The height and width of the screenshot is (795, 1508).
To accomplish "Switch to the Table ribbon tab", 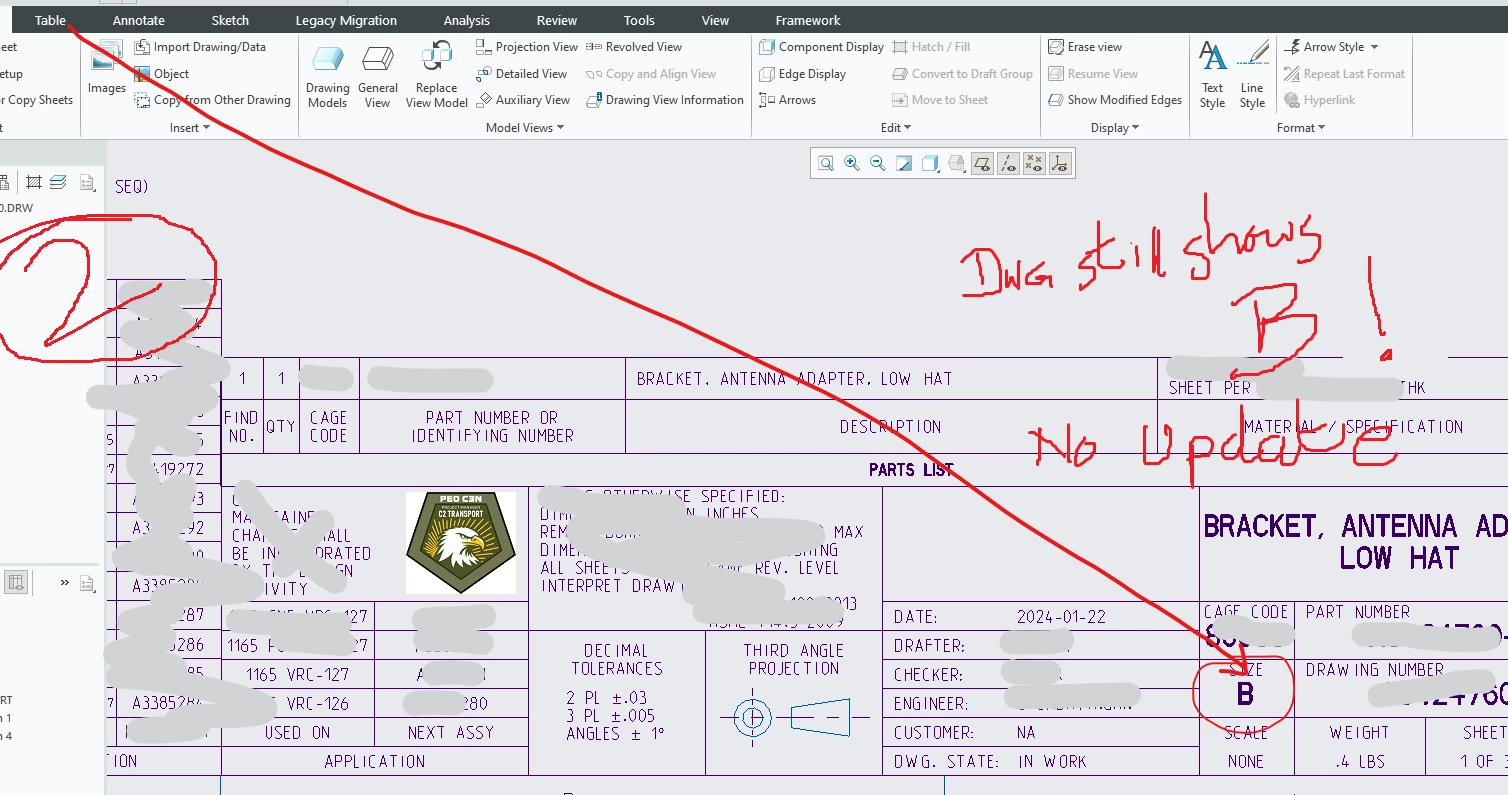I will (50, 20).
